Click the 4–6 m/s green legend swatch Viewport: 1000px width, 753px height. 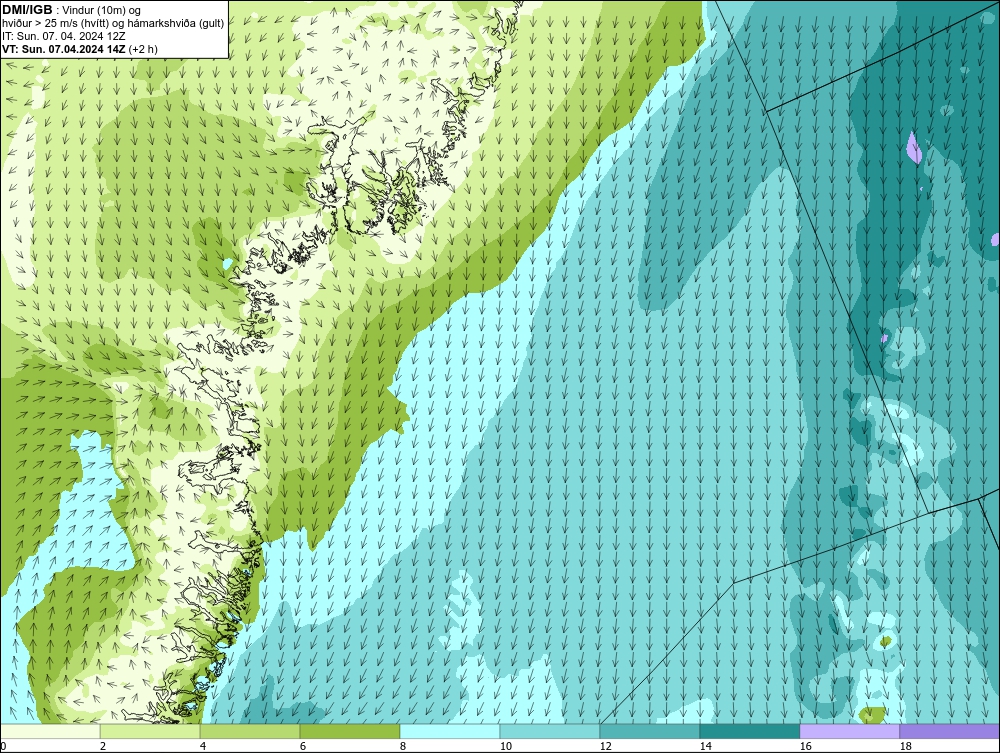pos(250,731)
